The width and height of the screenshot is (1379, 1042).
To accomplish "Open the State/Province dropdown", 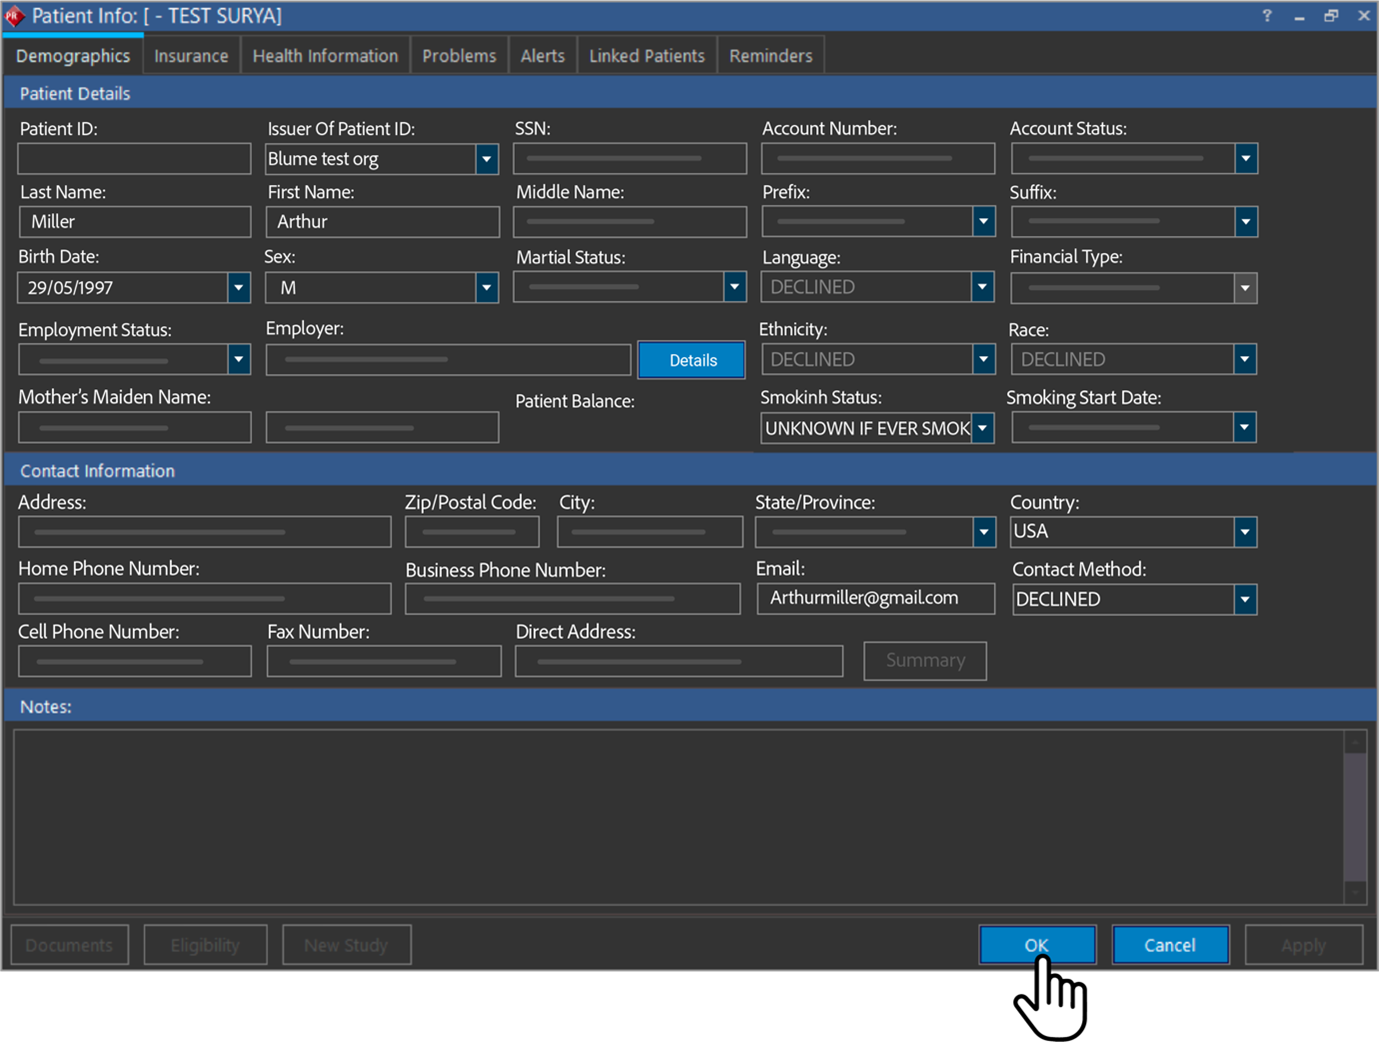I will tap(983, 532).
